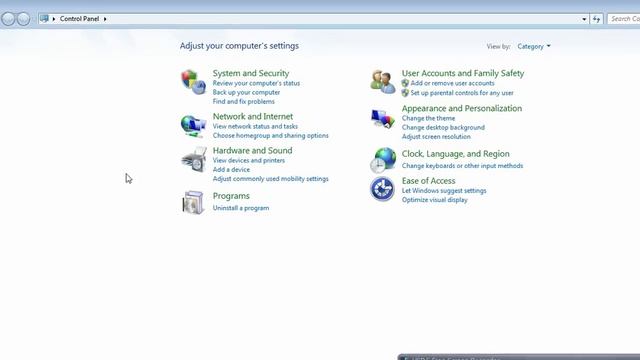Click Change desktop background
This screenshot has width=640, height=360.
(443, 127)
